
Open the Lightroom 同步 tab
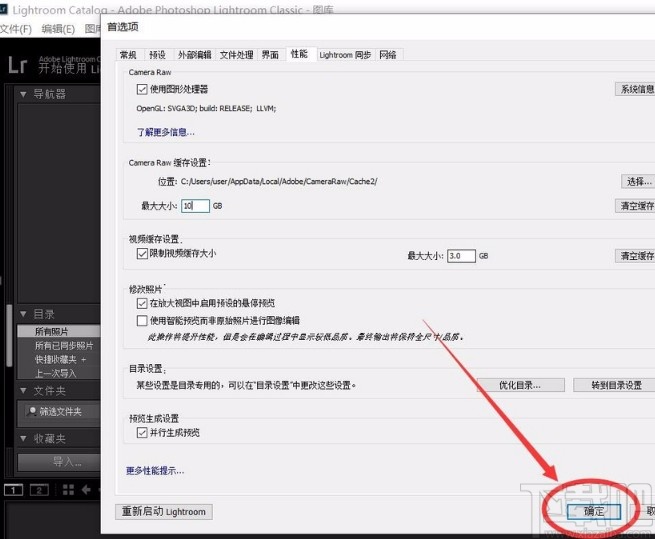[x=345, y=55]
